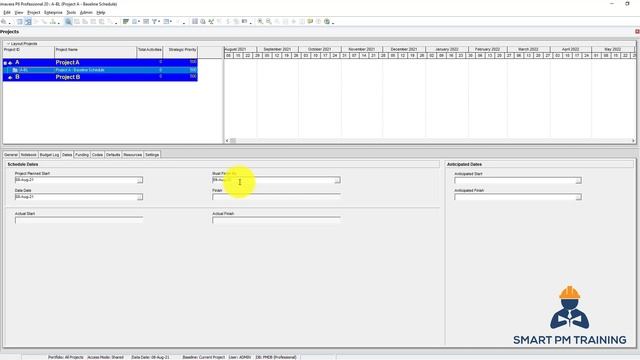640x360 pixels.
Task: Close the Projects pane with red X
Action: pos(637,31)
